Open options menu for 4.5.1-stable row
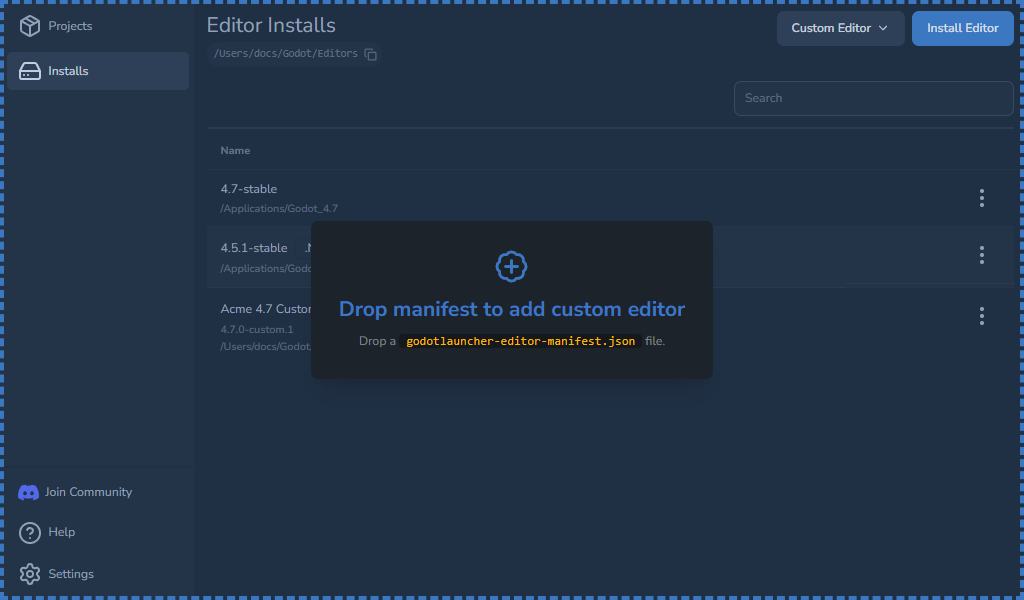This screenshot has height=600, width=1024. 982,255
